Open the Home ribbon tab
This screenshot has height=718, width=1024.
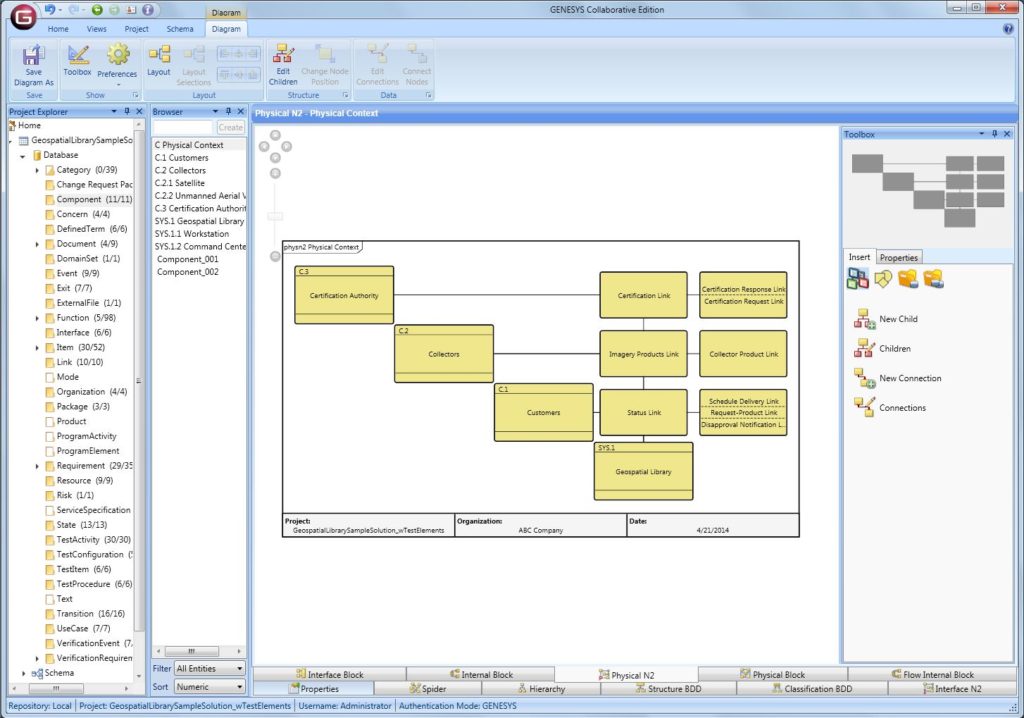tap(57, 29)
